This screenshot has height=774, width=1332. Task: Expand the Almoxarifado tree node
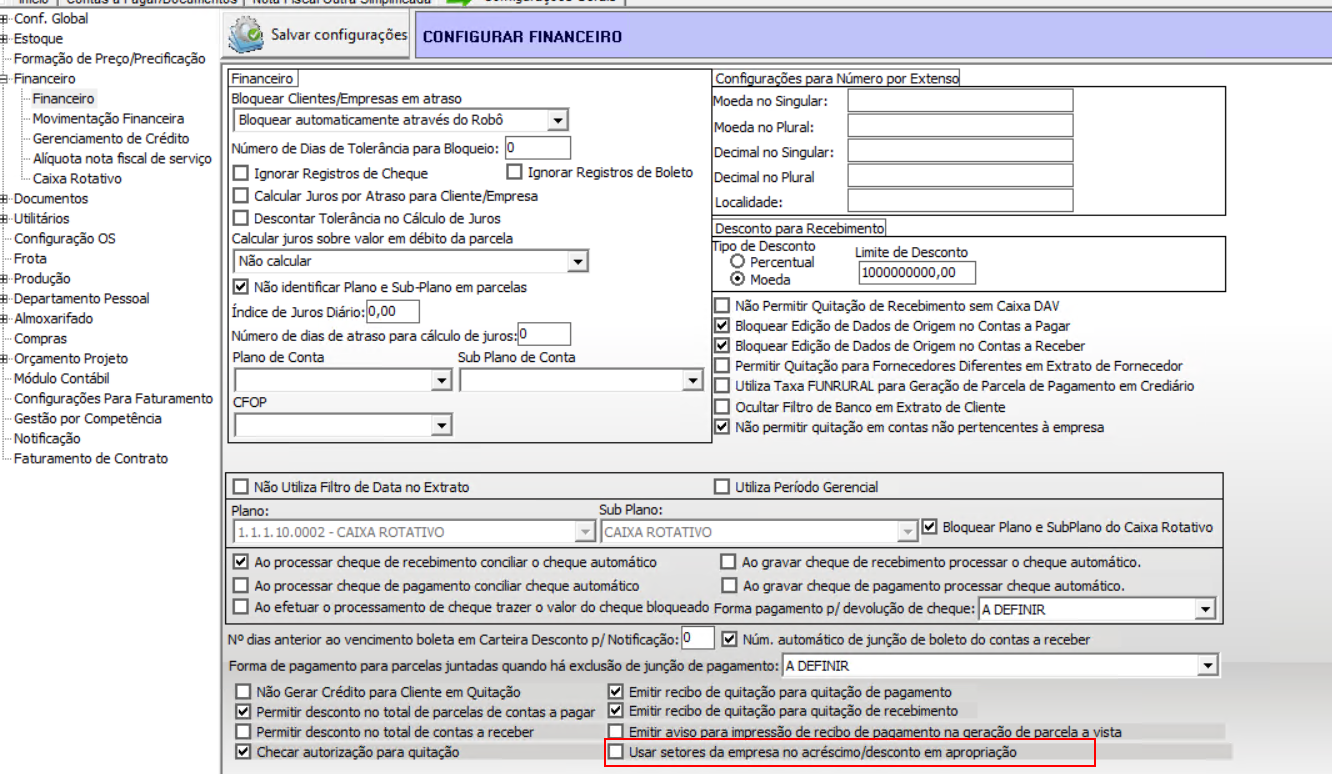coord(5,319)
